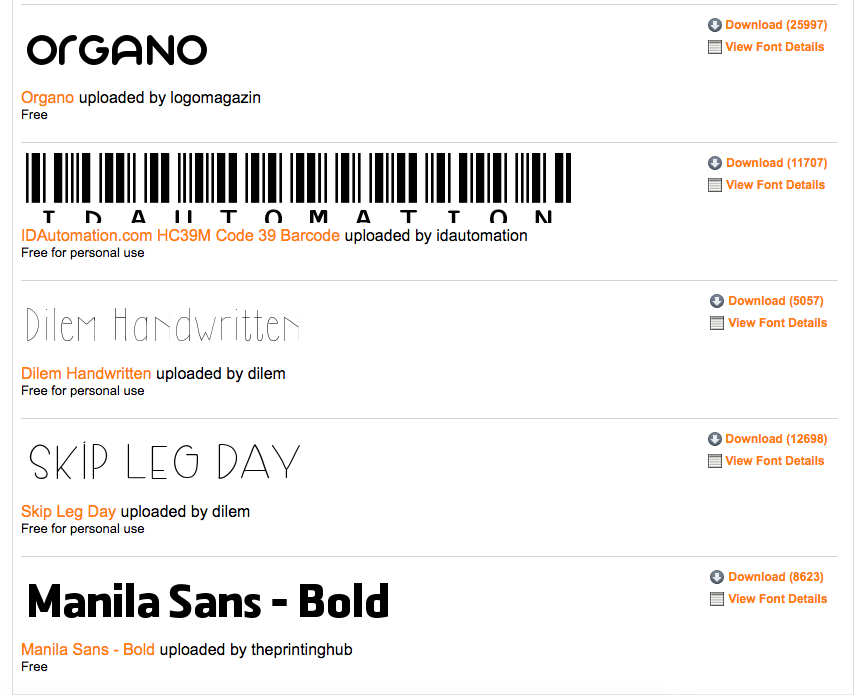This screenshot has width=864, height=695.
Task: Click Download (25997) link for Organo
Action: click(776, 25)
